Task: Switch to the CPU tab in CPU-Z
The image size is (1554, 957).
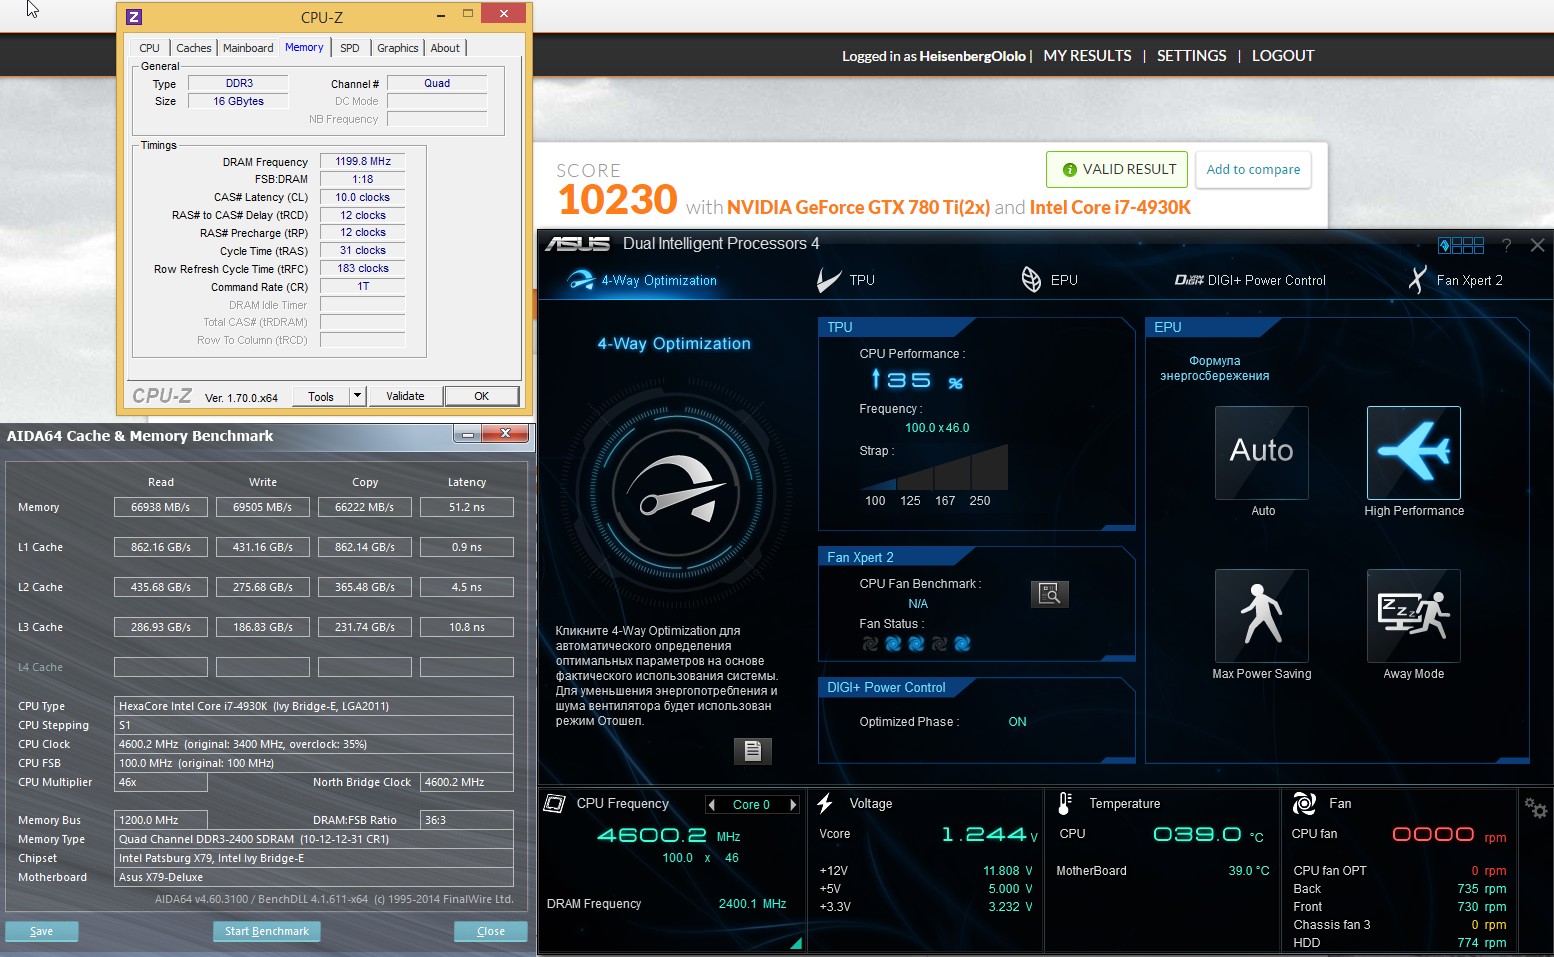Action: click(149, 48)
